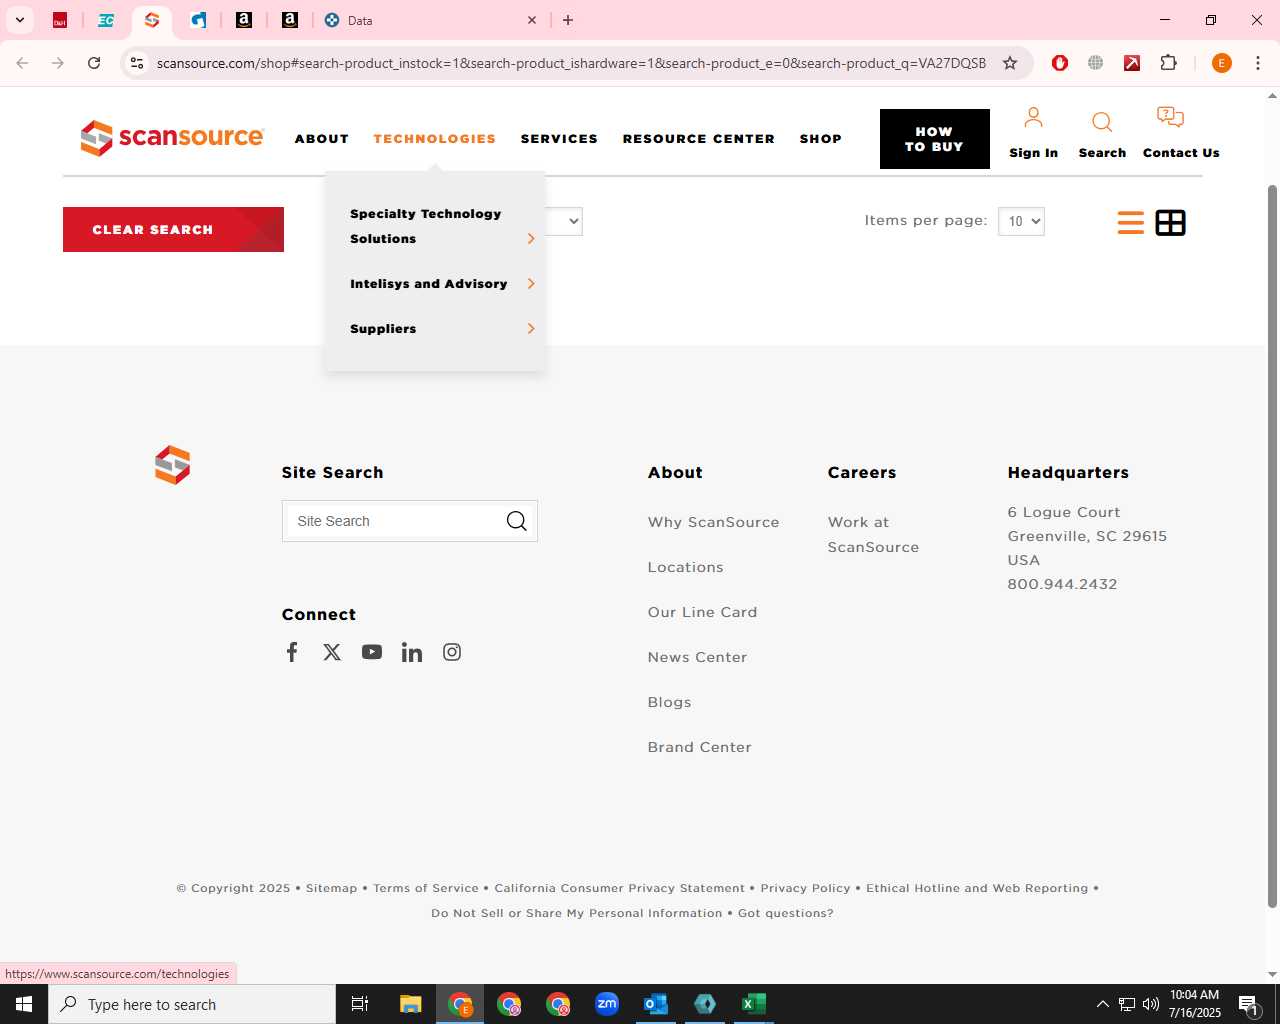Screen dimensions: 1280x1024
Task: Open a new browser tab
Action: [568, 20]
